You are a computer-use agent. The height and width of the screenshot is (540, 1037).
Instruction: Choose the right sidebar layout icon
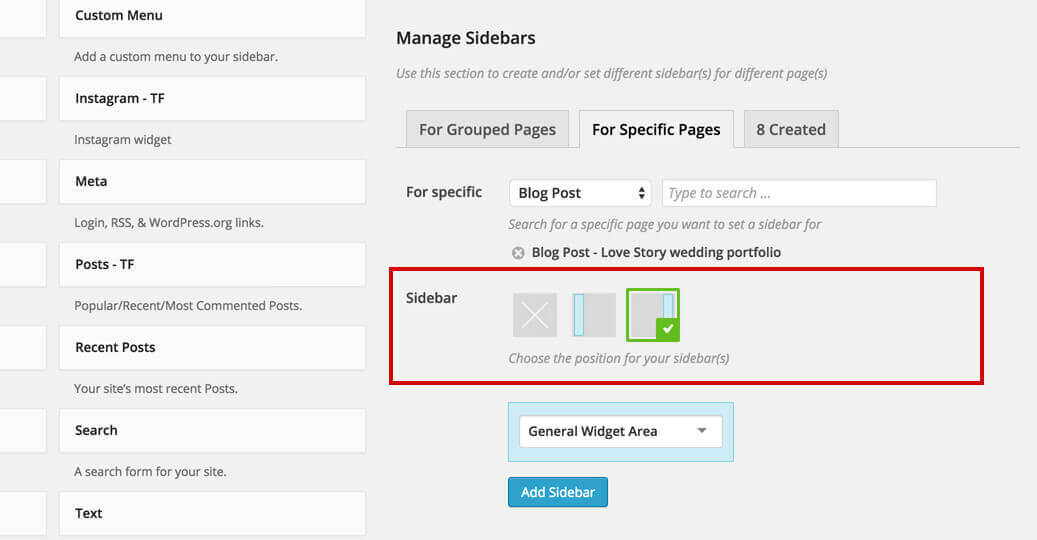tap(652, 314)
